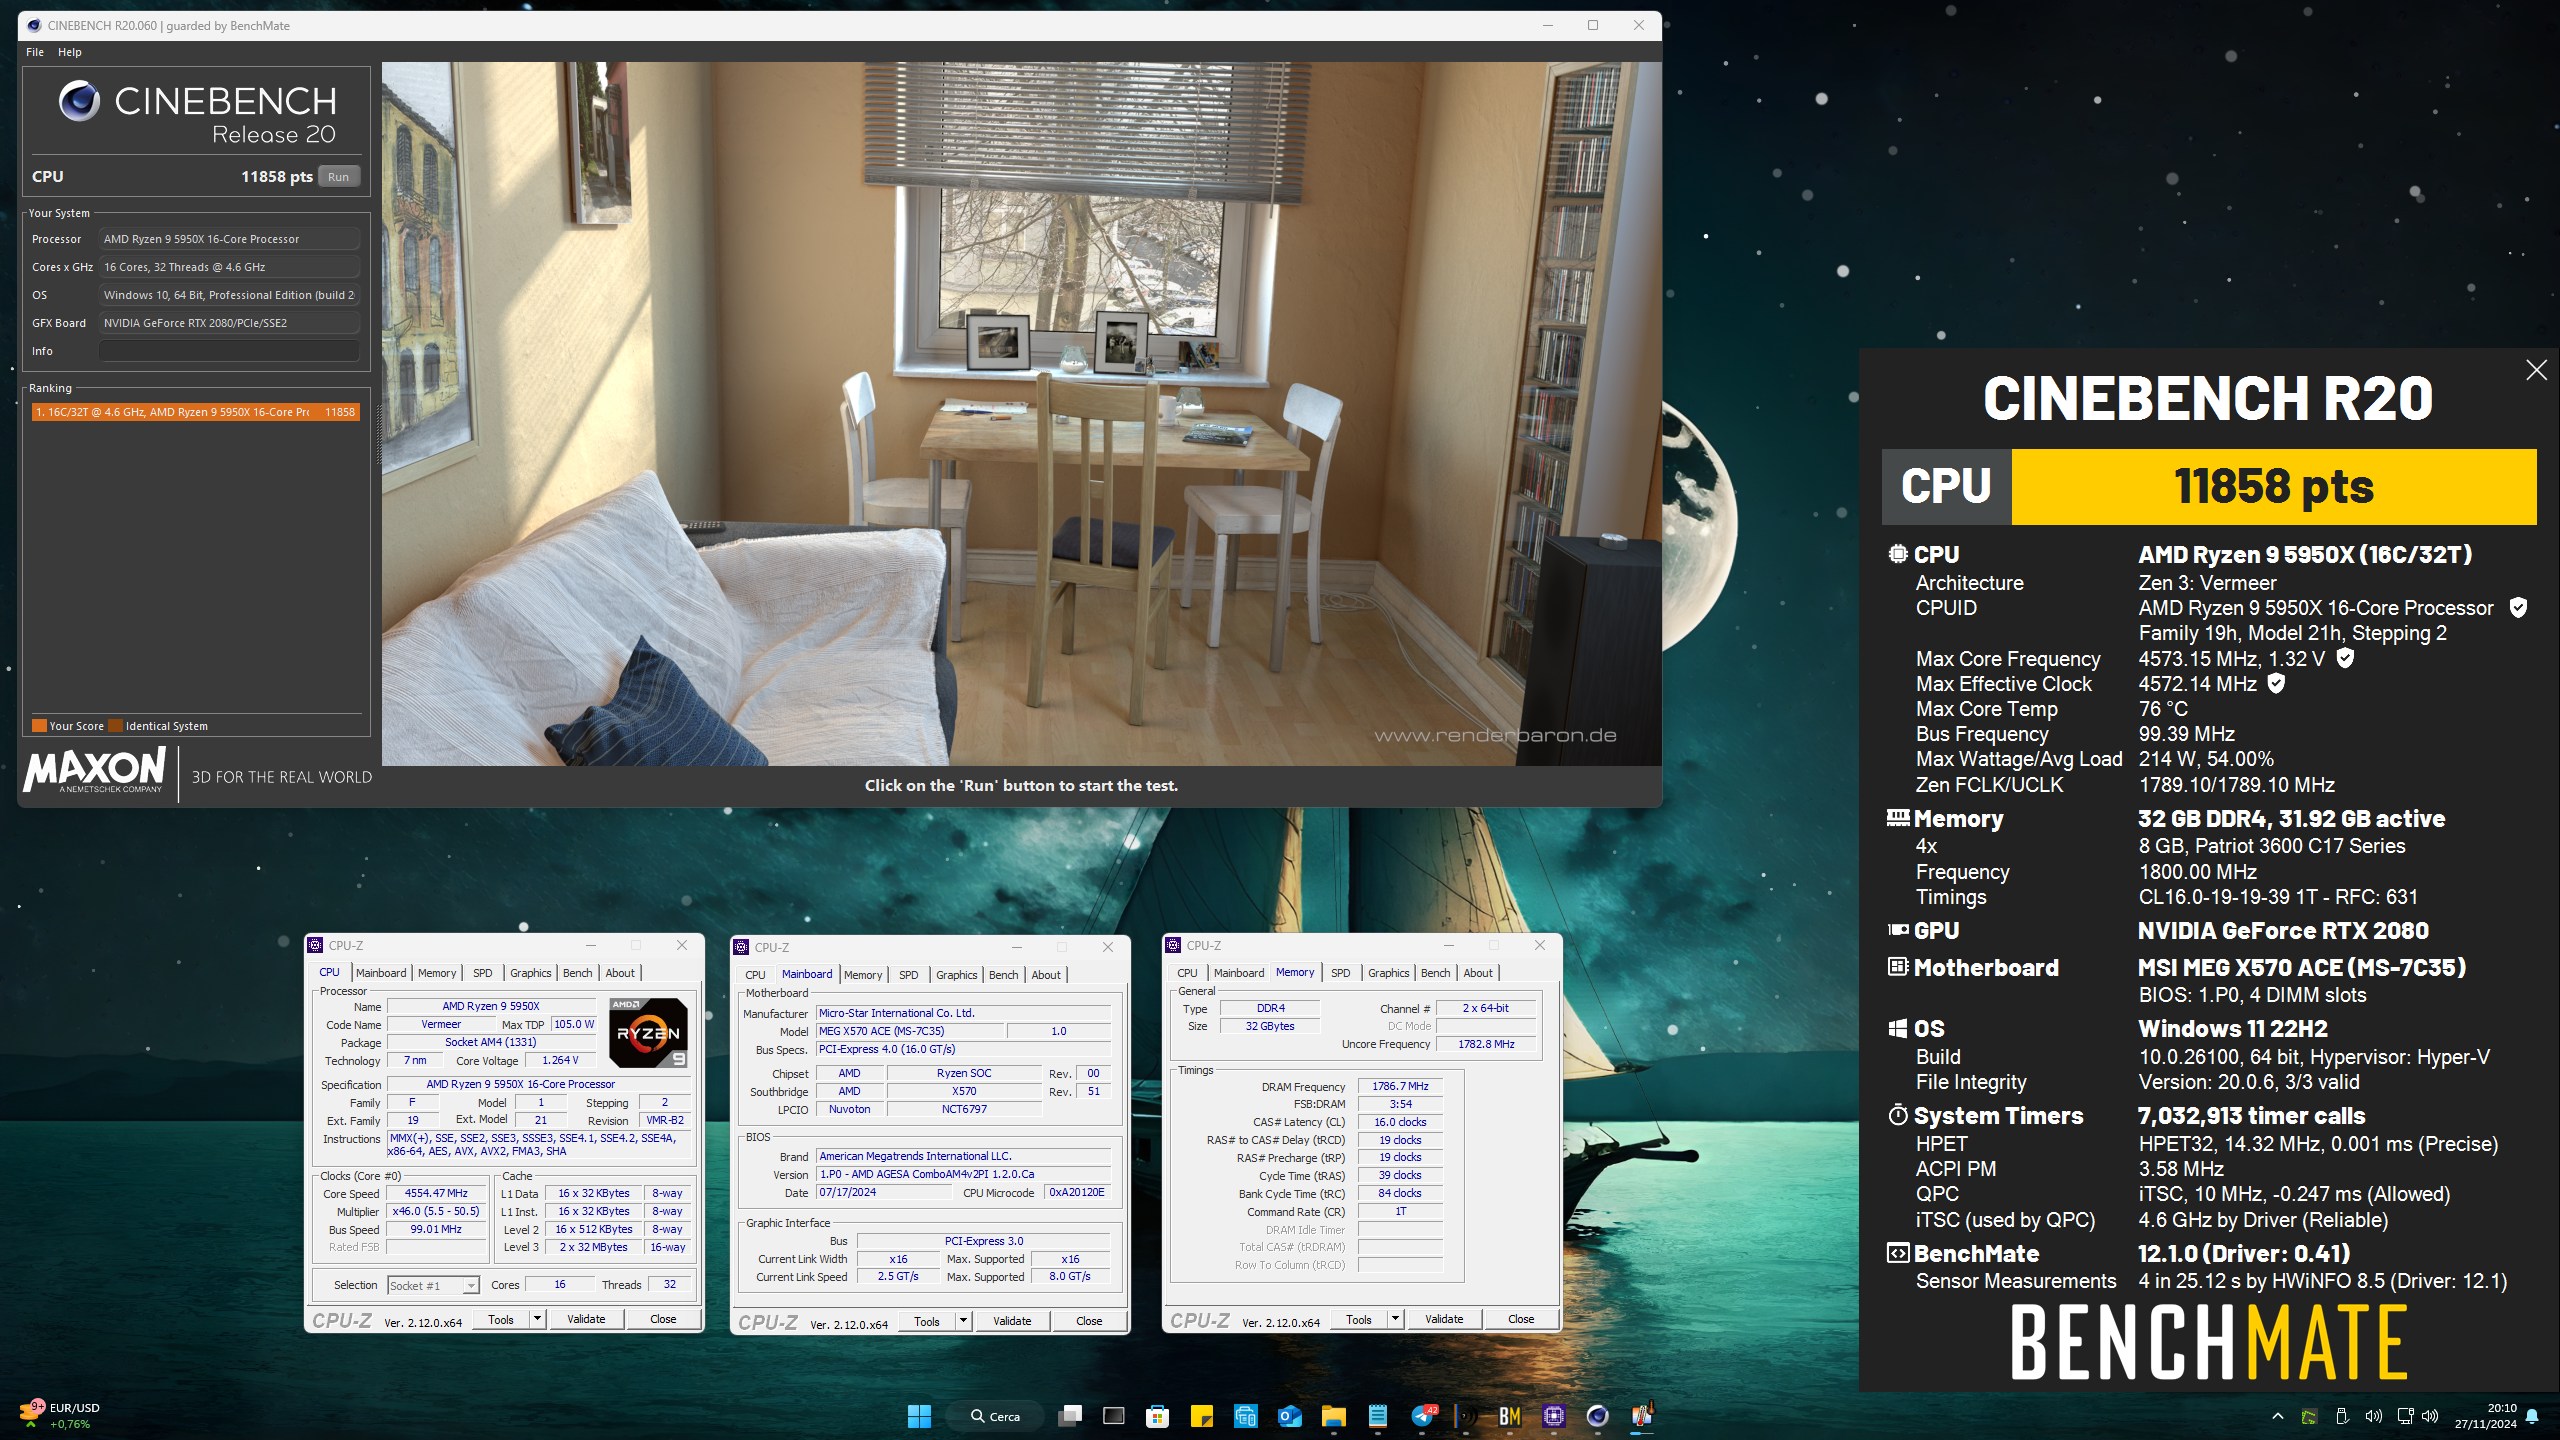
Task: Open Telegram with 42 unread badge
Action: pos(1423,1416)
